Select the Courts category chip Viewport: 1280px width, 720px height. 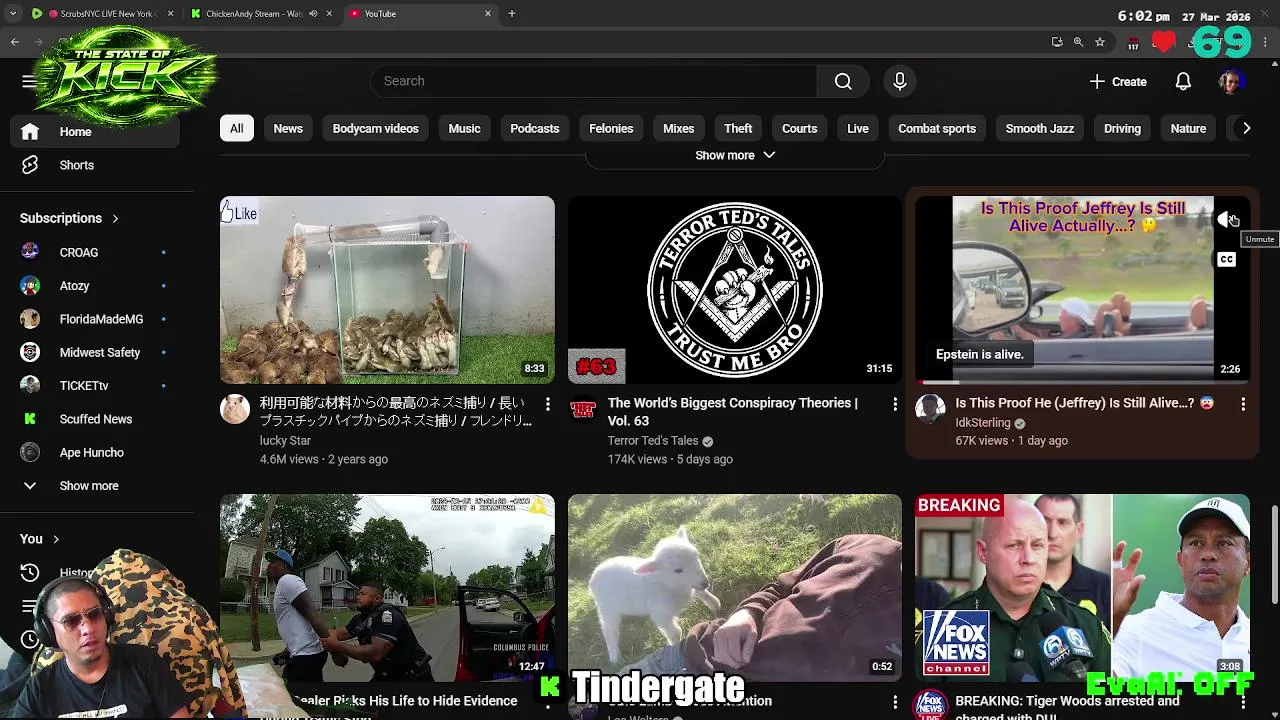coord(800,128)
